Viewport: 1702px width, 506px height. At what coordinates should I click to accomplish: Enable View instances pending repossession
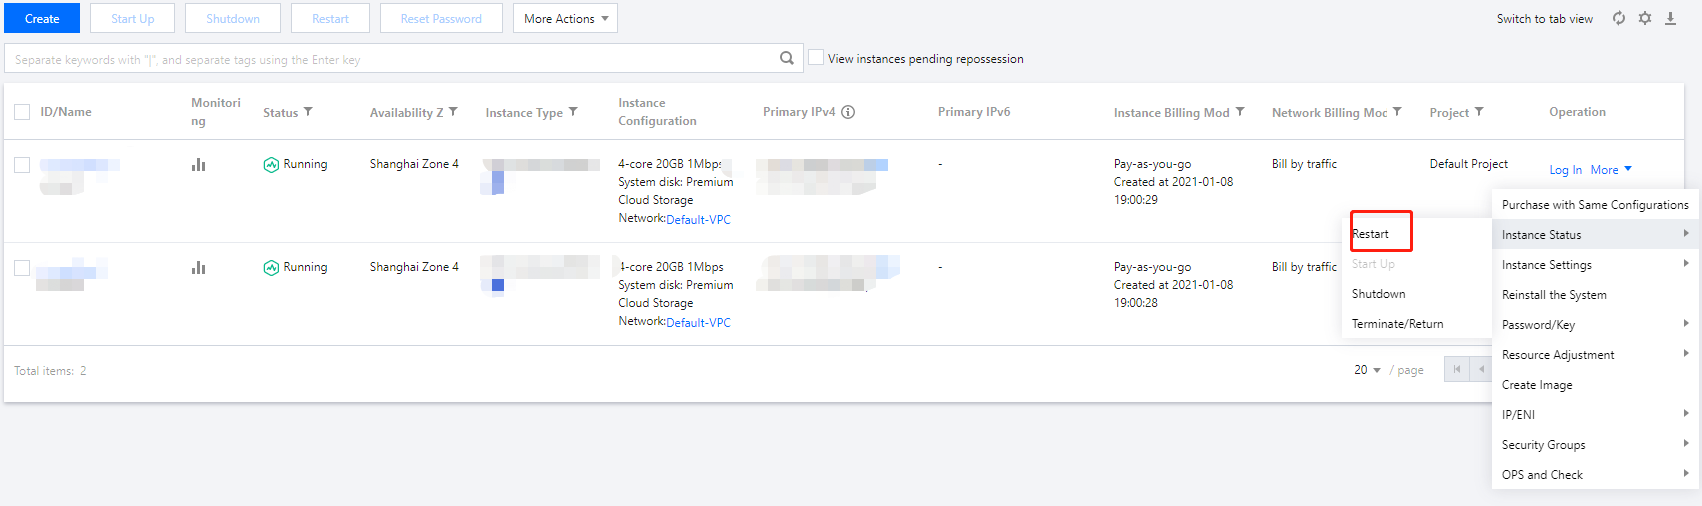click(x=816, y=58)
